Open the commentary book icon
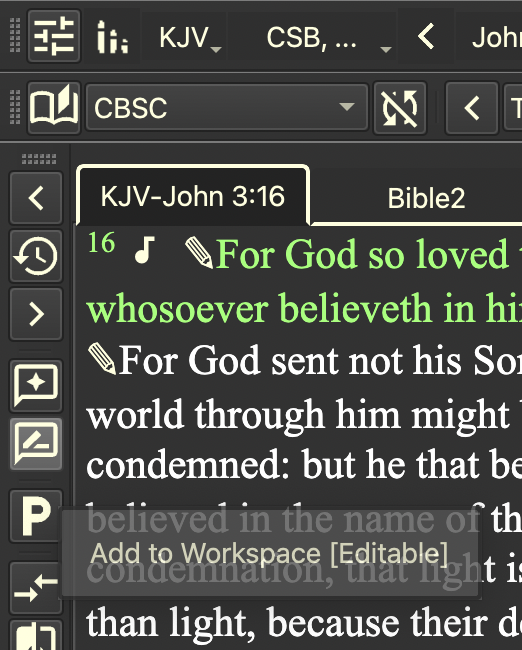This screenshot has height=650, width=522. tap(54, 108)
